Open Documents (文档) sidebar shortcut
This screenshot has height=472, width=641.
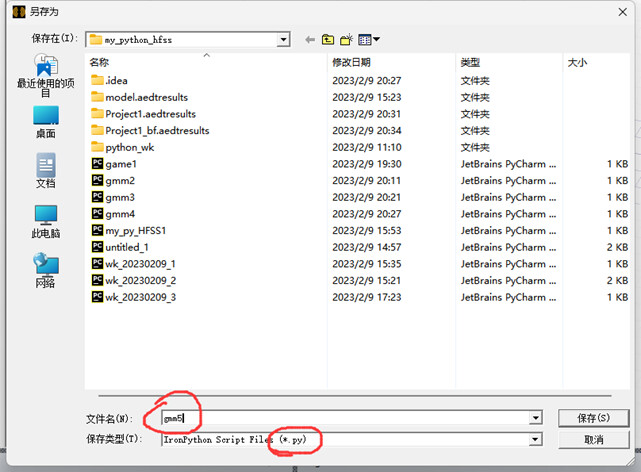(46, 171)
